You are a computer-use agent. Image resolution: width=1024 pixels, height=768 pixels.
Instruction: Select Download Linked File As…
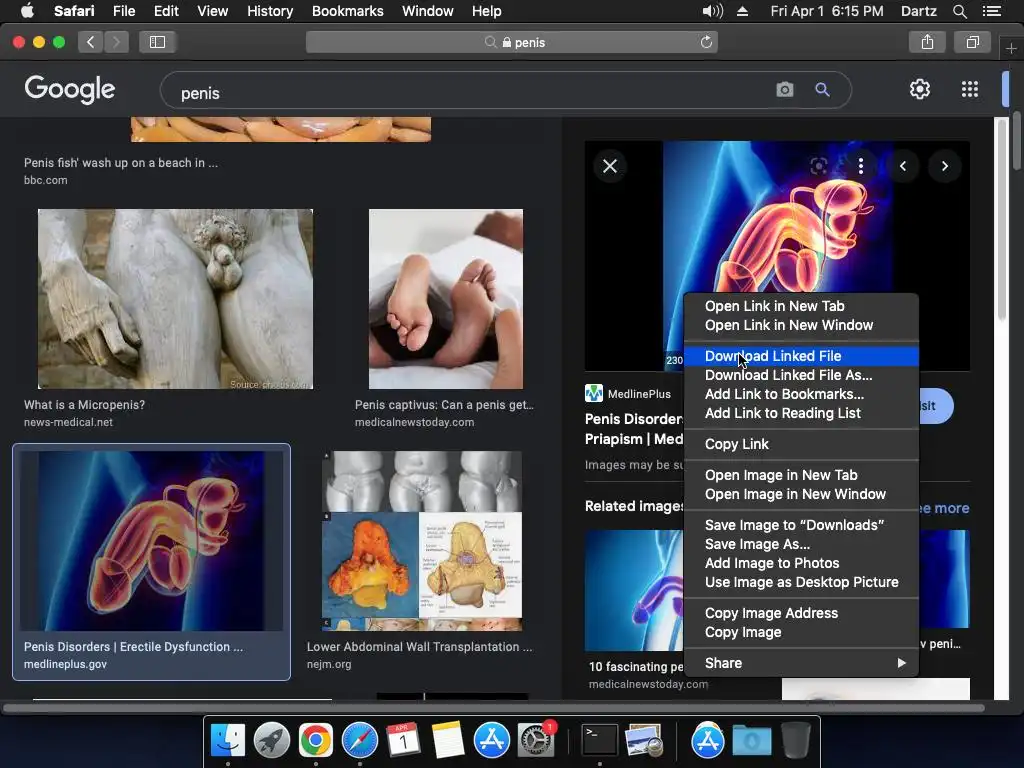click(x=801, y=375)
